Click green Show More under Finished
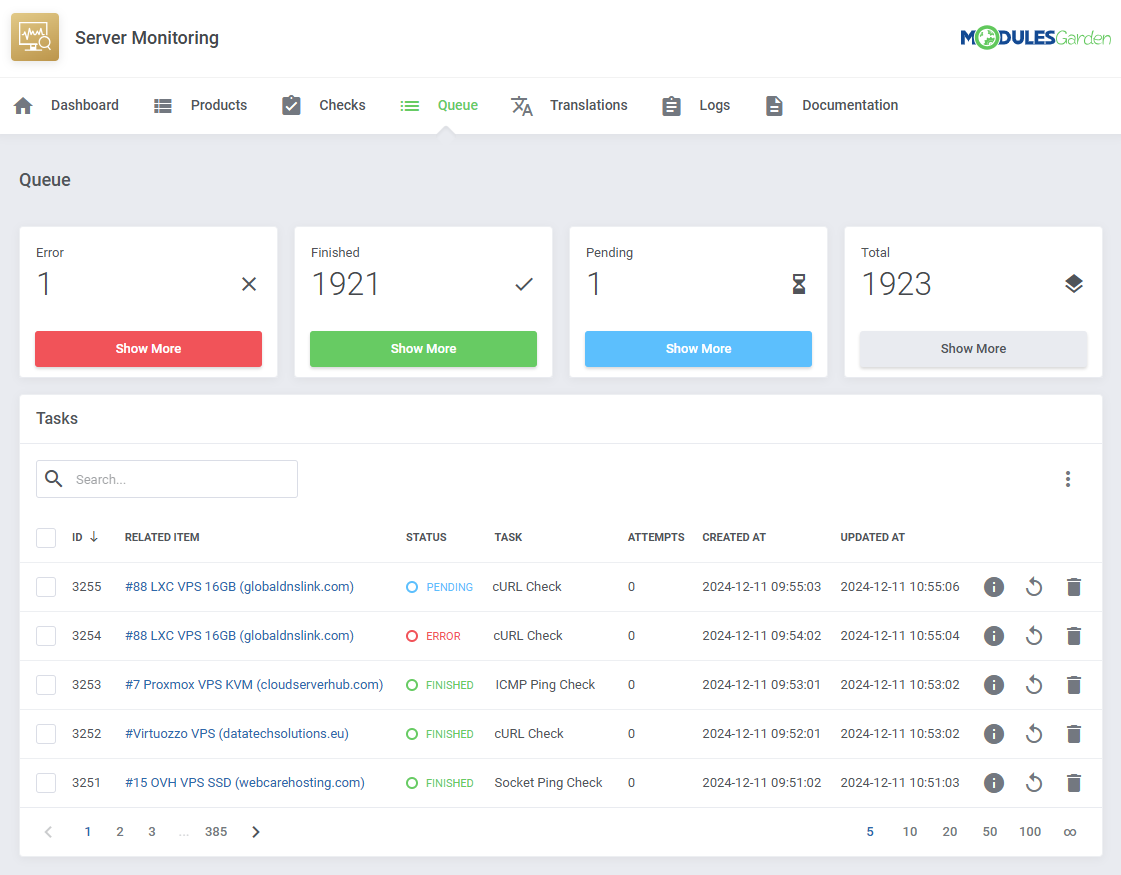Viewport: 1121px width, 875px height. [423, 349]
